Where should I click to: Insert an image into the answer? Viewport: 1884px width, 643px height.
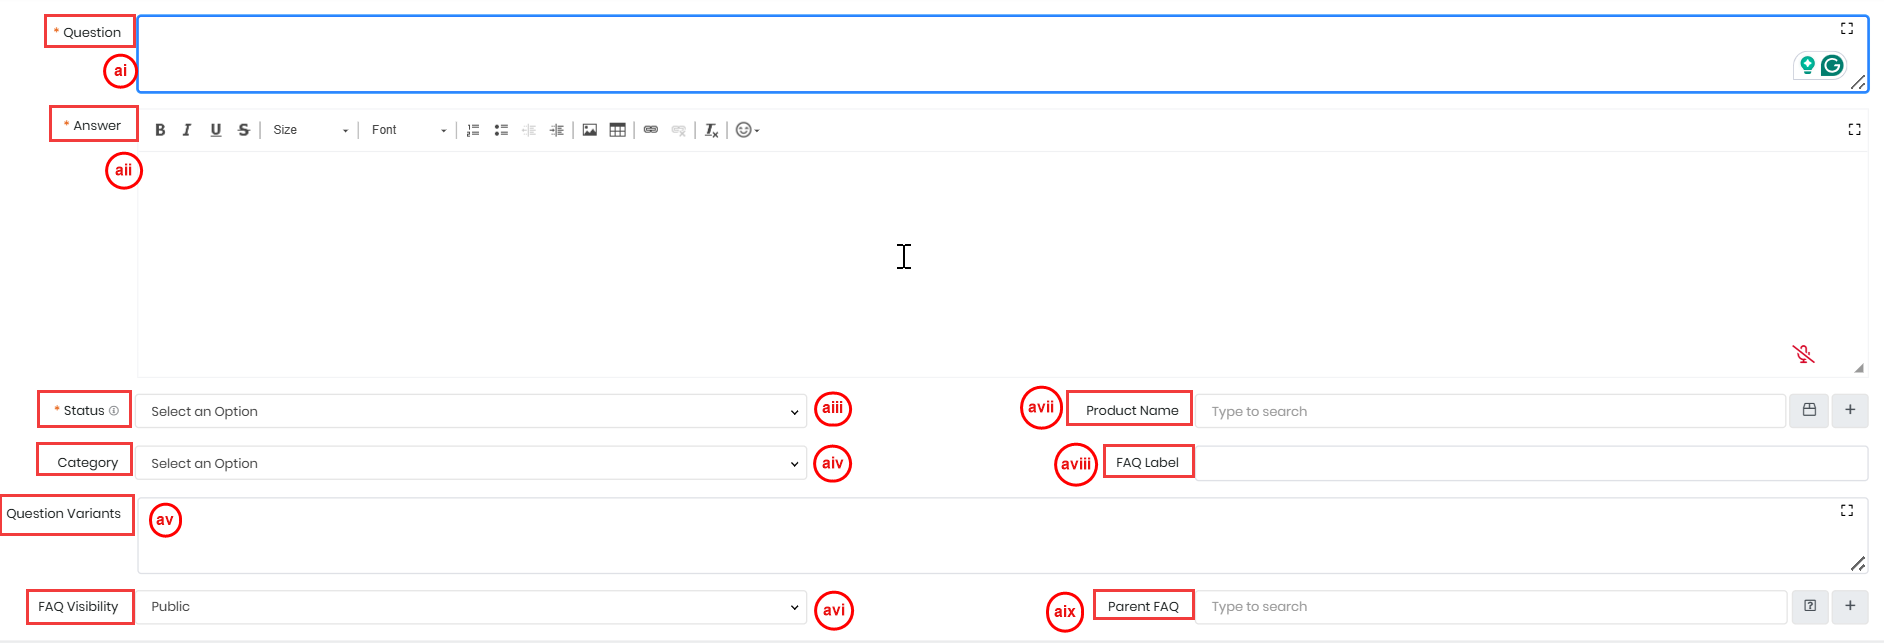(x=590, y=130)
